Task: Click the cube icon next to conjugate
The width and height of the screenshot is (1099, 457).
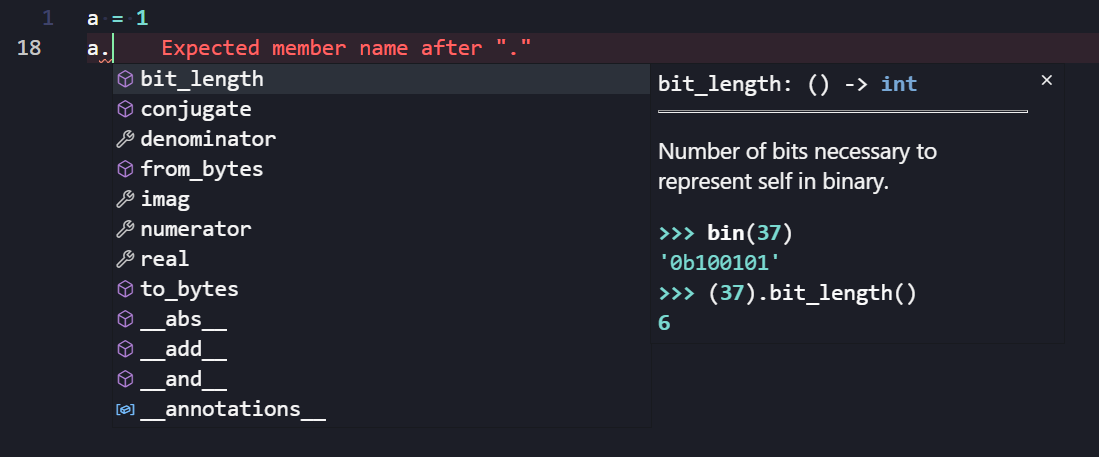Action: click(x=125, y=109)
